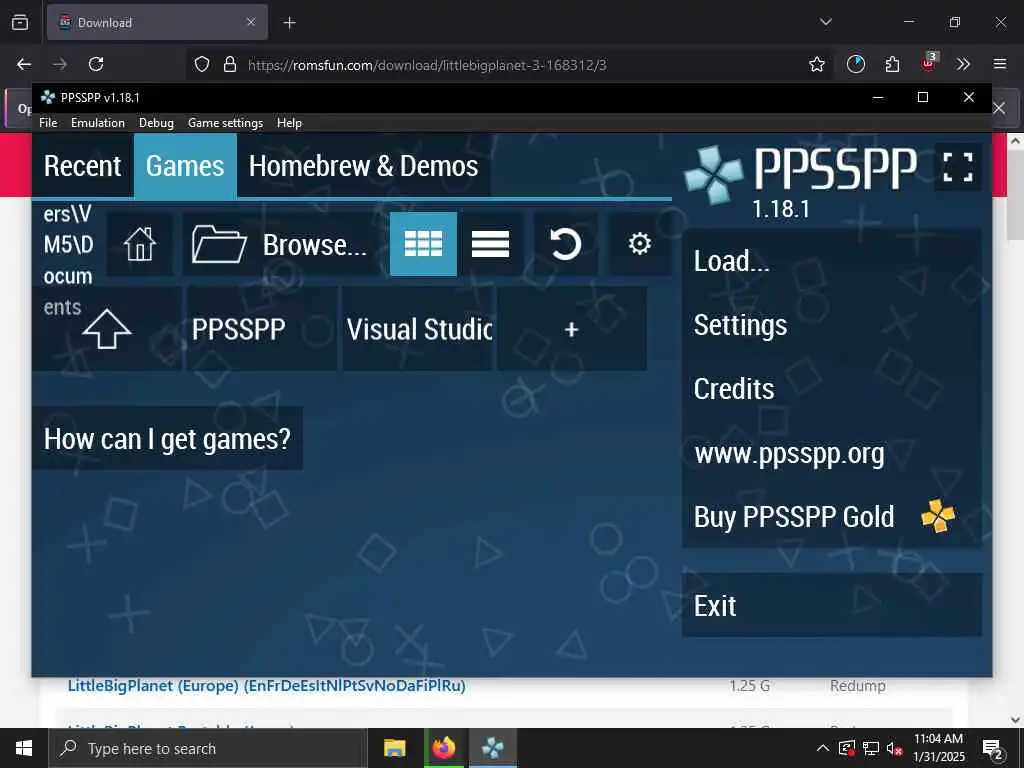
Task: Open uBlock Origin extension icon
Action: click(x=928, y=63)
